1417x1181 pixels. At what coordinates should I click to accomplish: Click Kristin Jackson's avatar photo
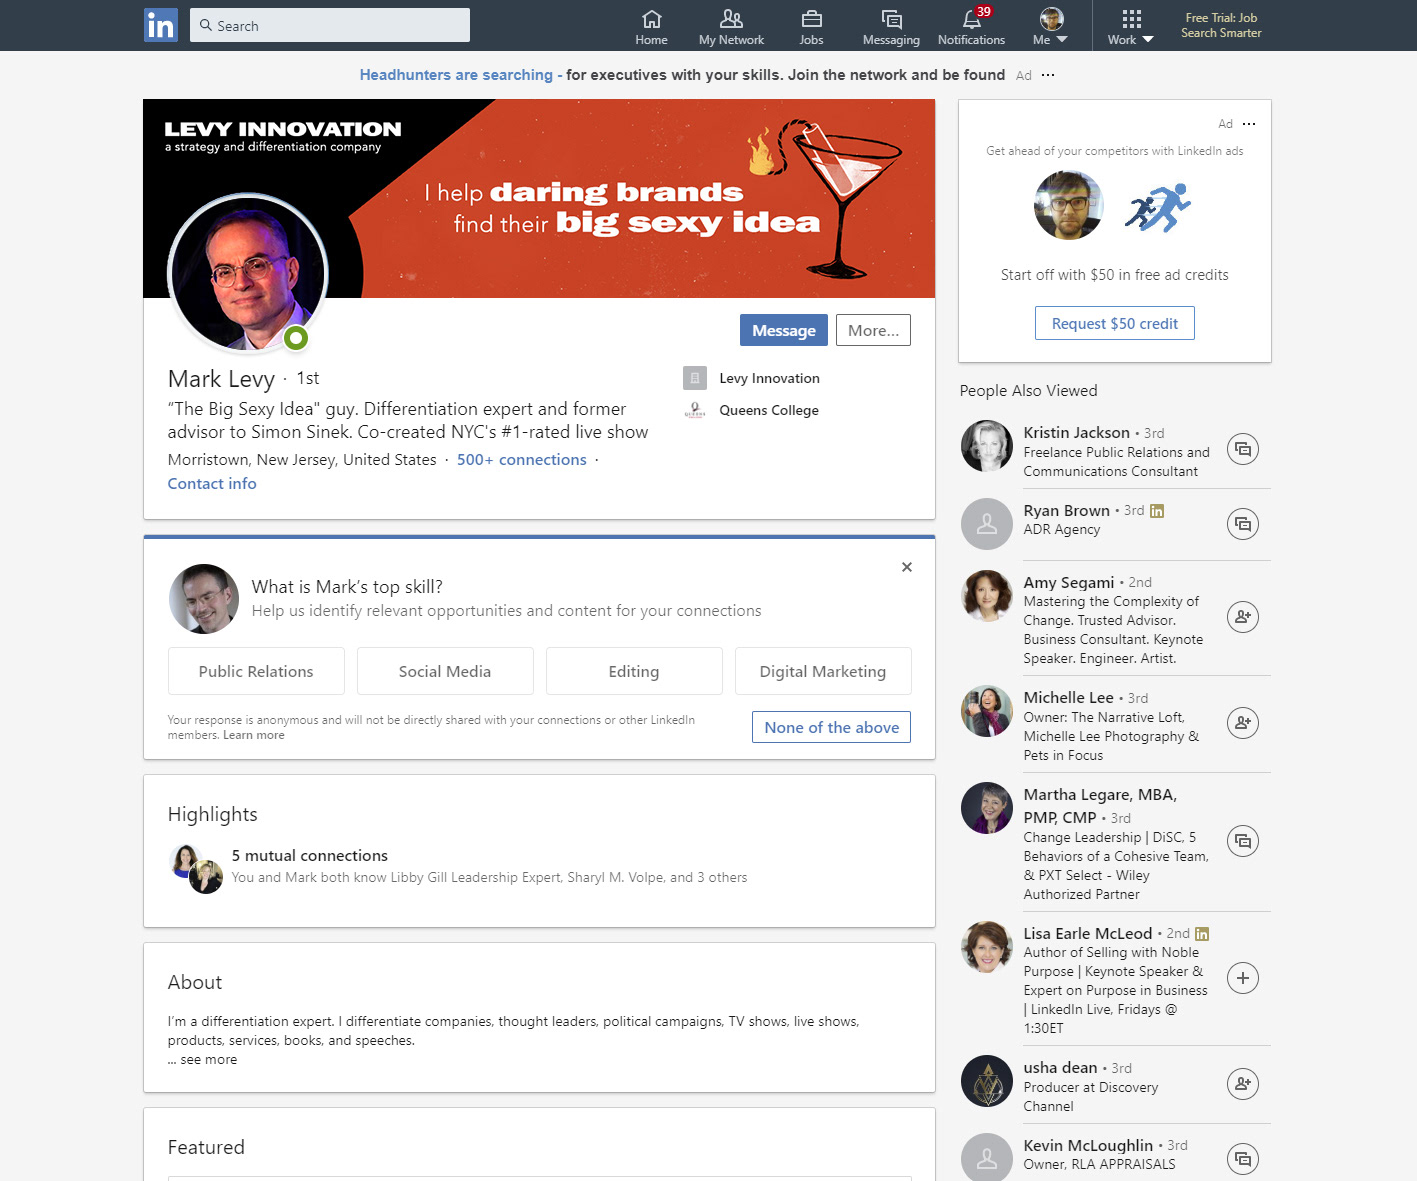[987, 446]
